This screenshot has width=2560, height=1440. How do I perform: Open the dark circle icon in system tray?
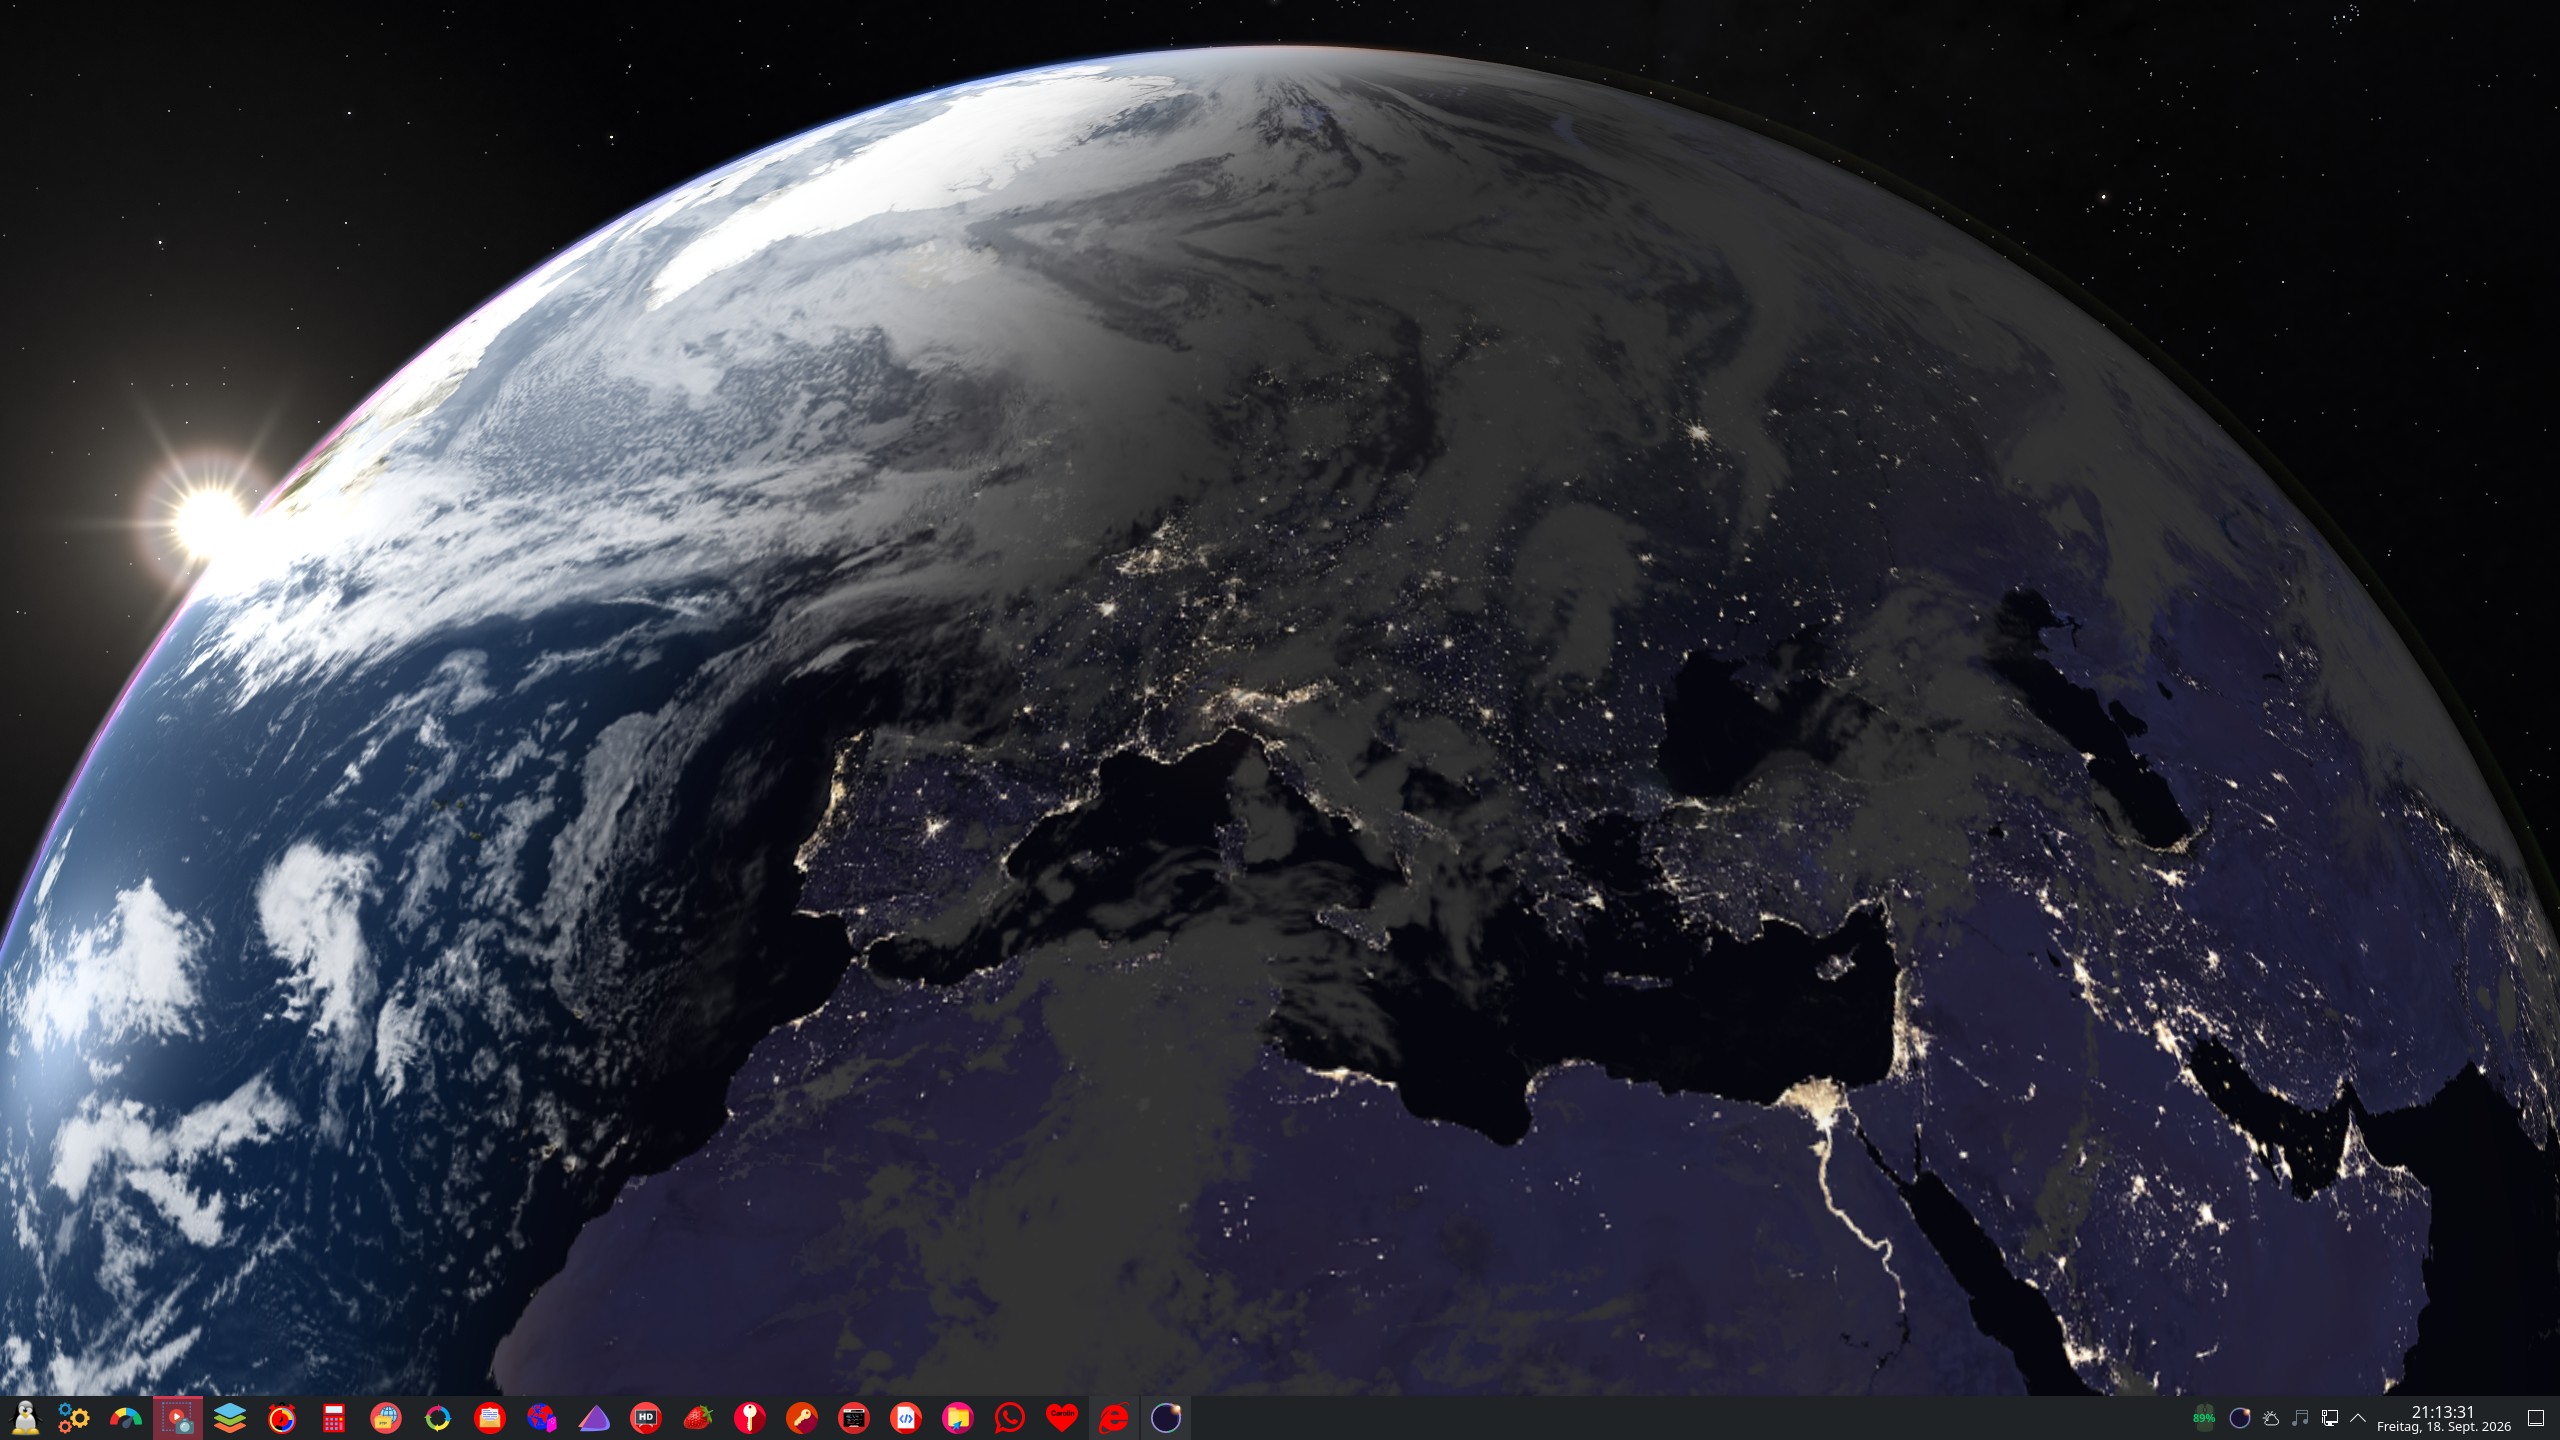[x=2240, y=1418]
